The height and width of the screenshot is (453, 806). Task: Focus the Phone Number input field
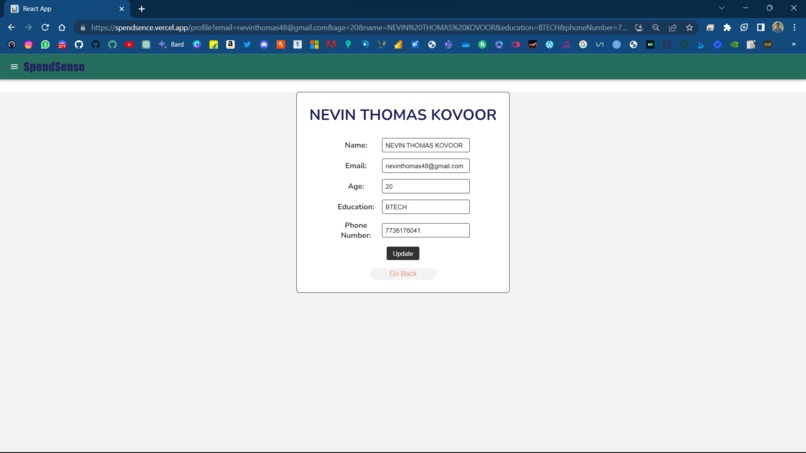pos(425,230)
